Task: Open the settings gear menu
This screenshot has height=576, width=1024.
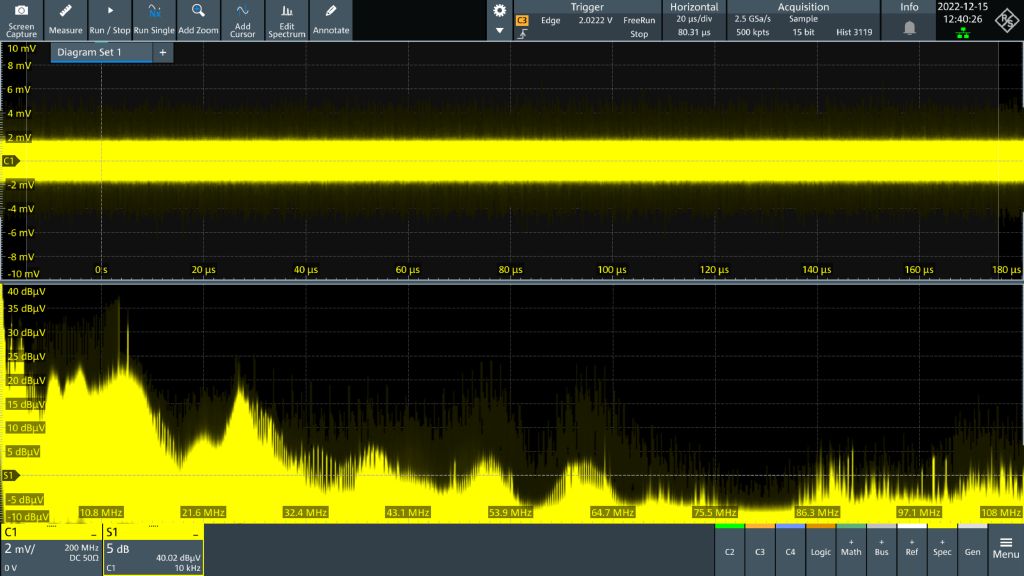Action: click(x=499, y=11)
